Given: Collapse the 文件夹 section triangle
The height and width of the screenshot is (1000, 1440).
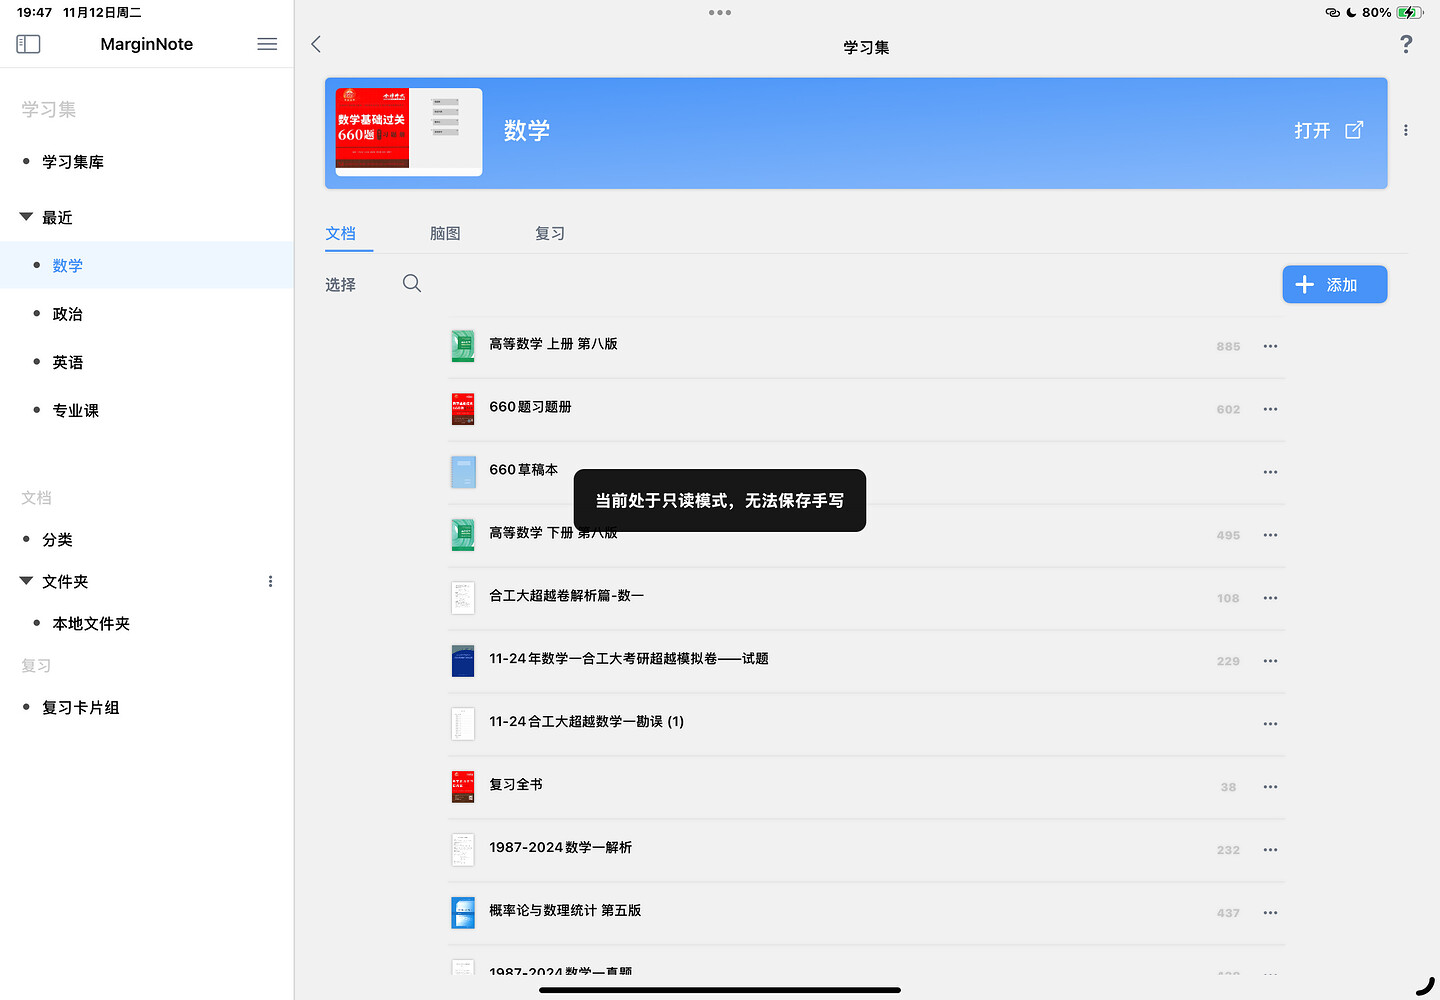Looking at the screenshot, I should (x=26, y=581).
